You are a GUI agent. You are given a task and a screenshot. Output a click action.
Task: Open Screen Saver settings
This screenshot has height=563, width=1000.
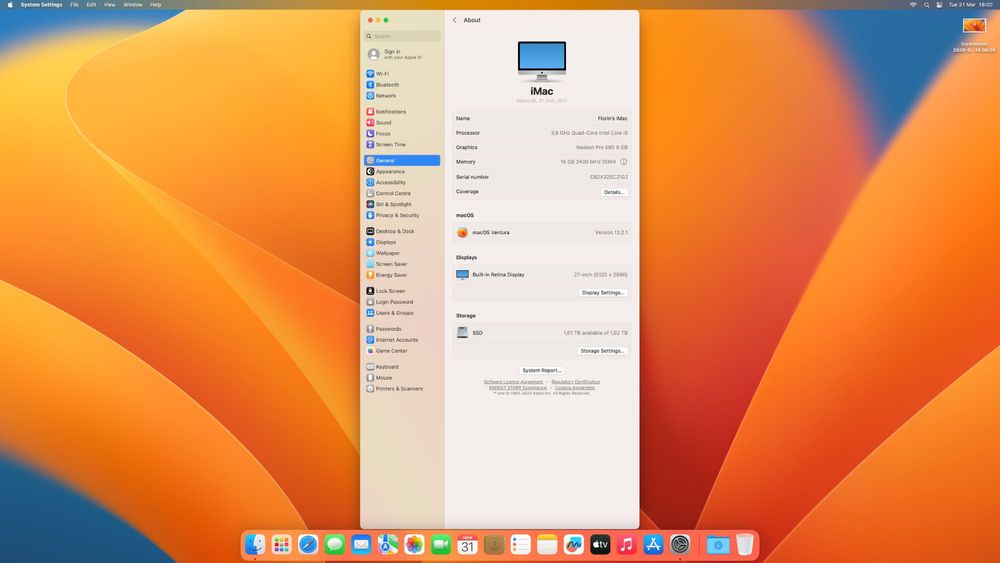click(x=402, y=264)
